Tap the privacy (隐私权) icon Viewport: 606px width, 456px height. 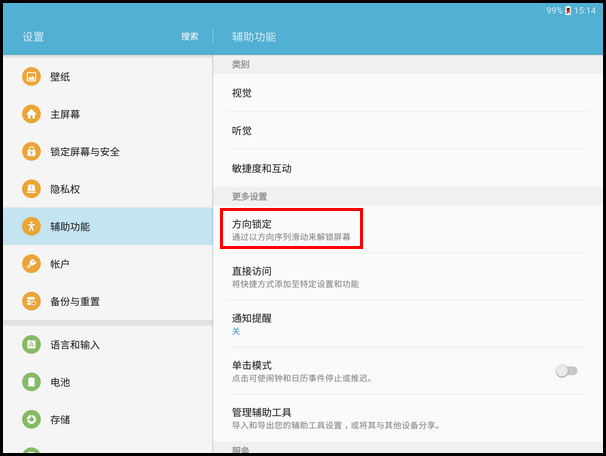click(31, 189)
